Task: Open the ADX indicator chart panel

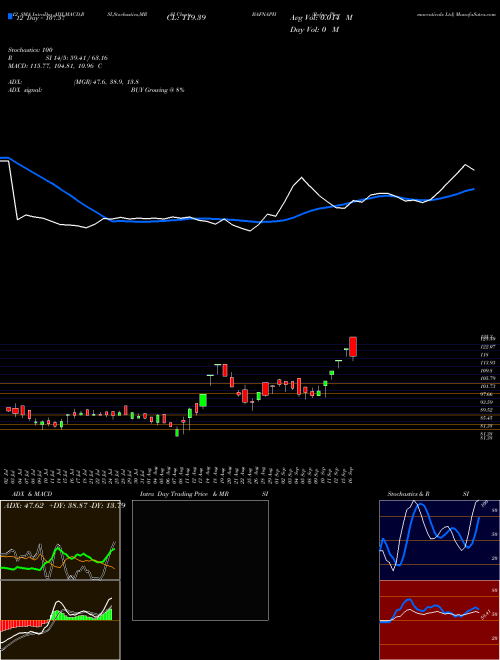Action: tap(60, 540)
